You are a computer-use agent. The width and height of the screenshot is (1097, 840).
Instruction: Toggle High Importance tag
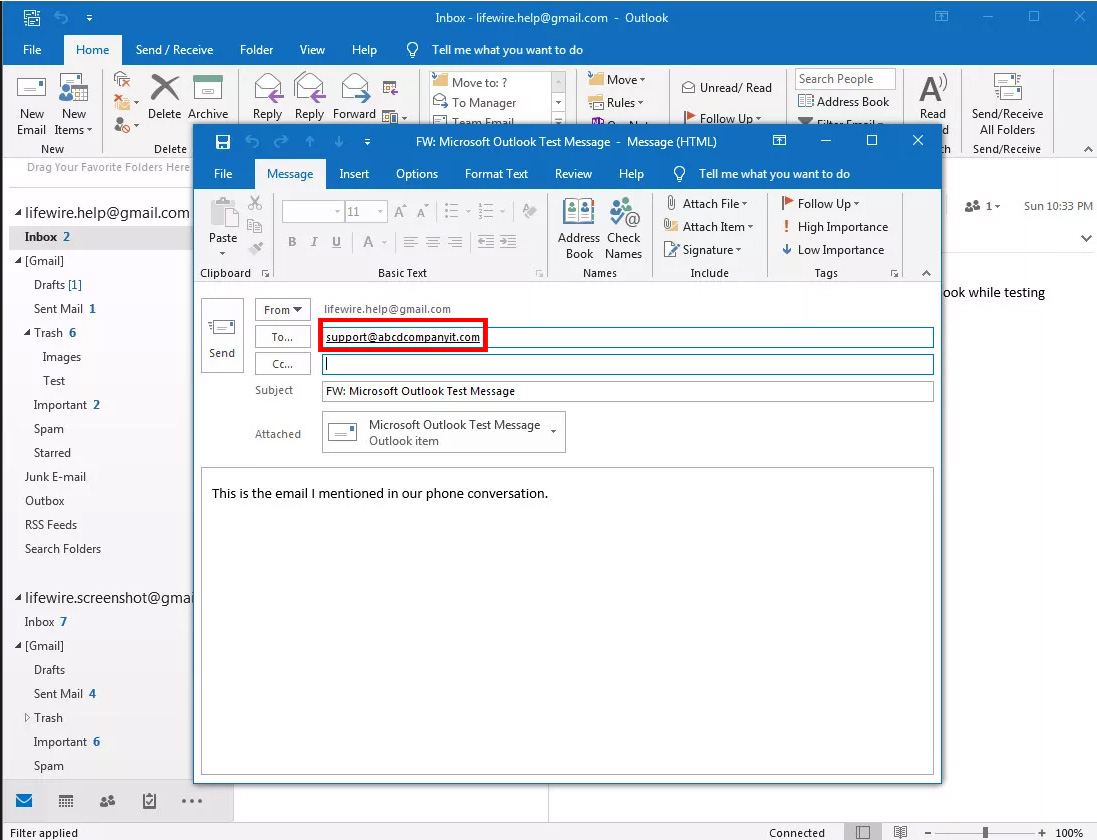pos(834,227)
